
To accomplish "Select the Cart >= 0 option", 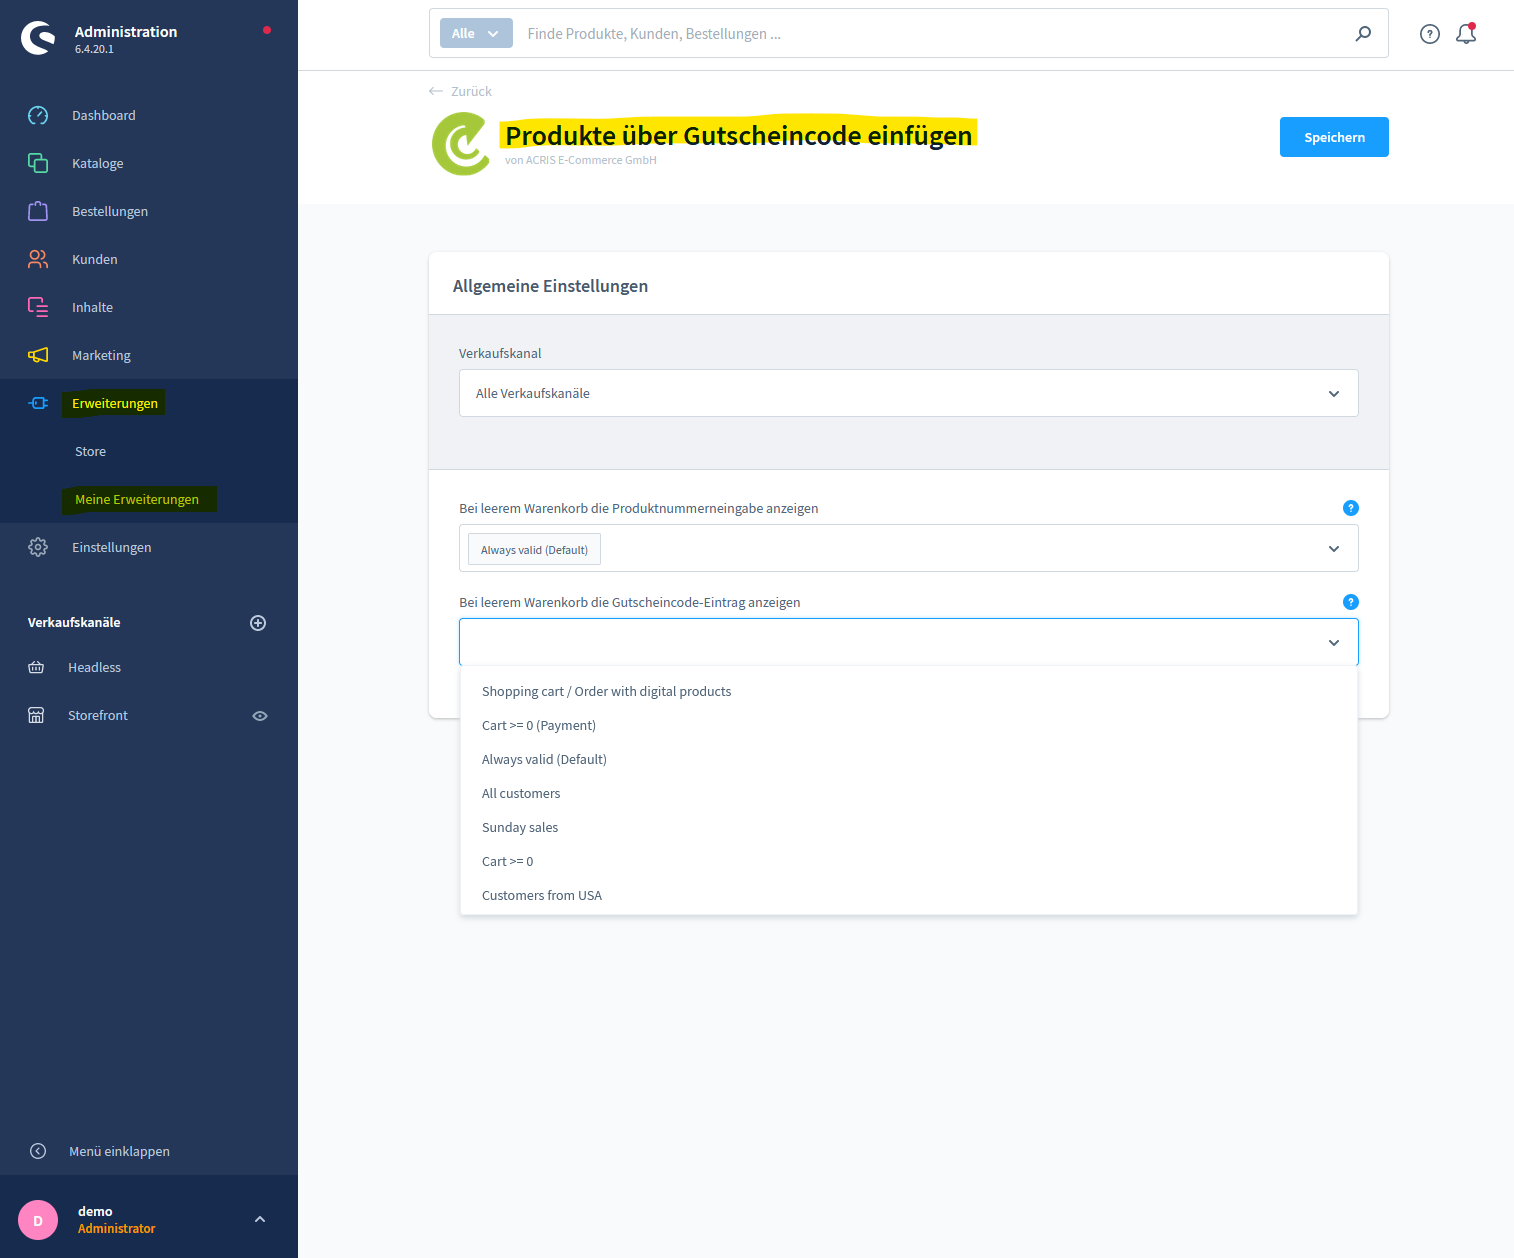I will [x=909, y=861].
